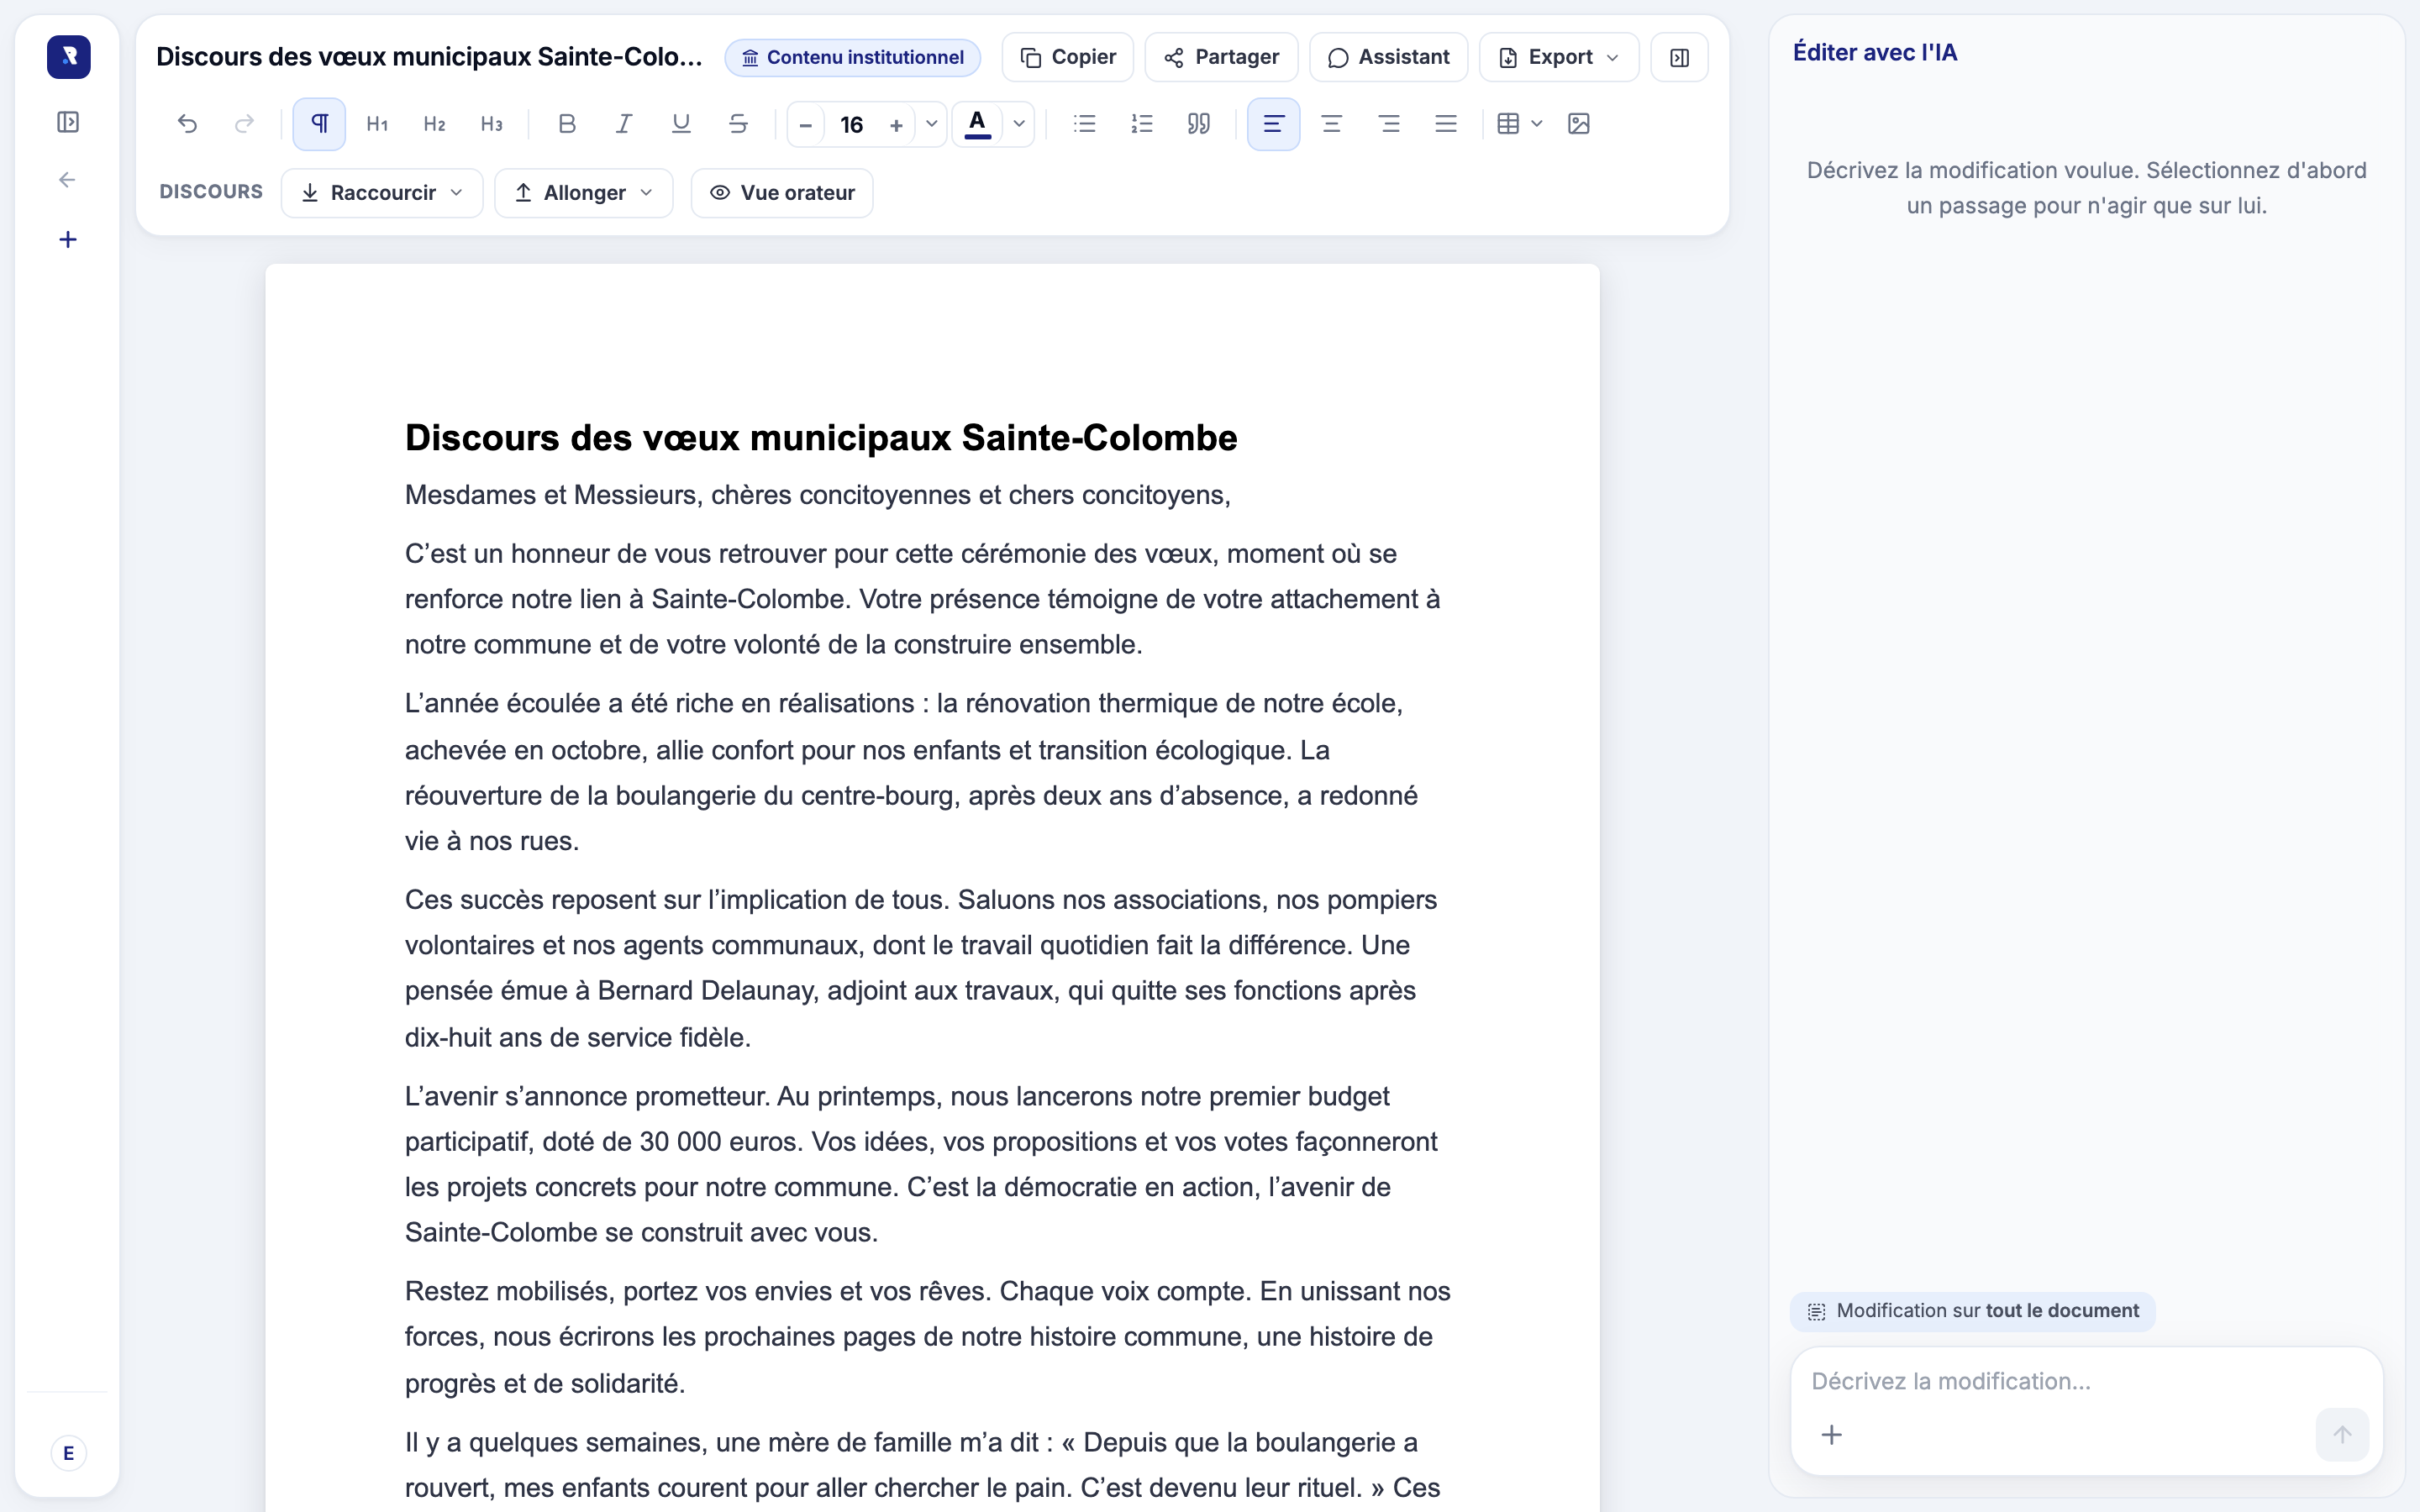Click Modification sur tout le document chip

pyautogui.click(x=1973, y=1311)
